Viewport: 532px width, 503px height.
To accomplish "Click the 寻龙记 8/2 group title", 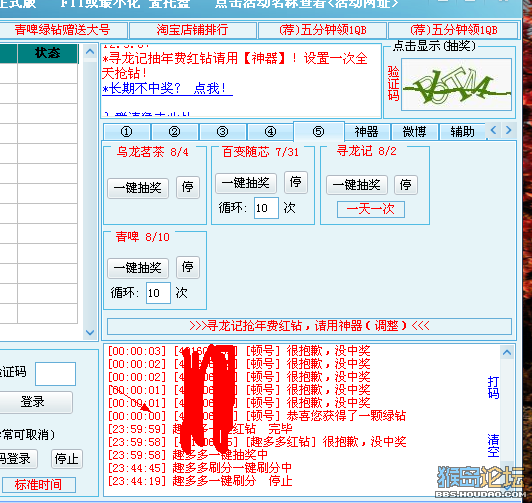I will click(x=366, y=151).
